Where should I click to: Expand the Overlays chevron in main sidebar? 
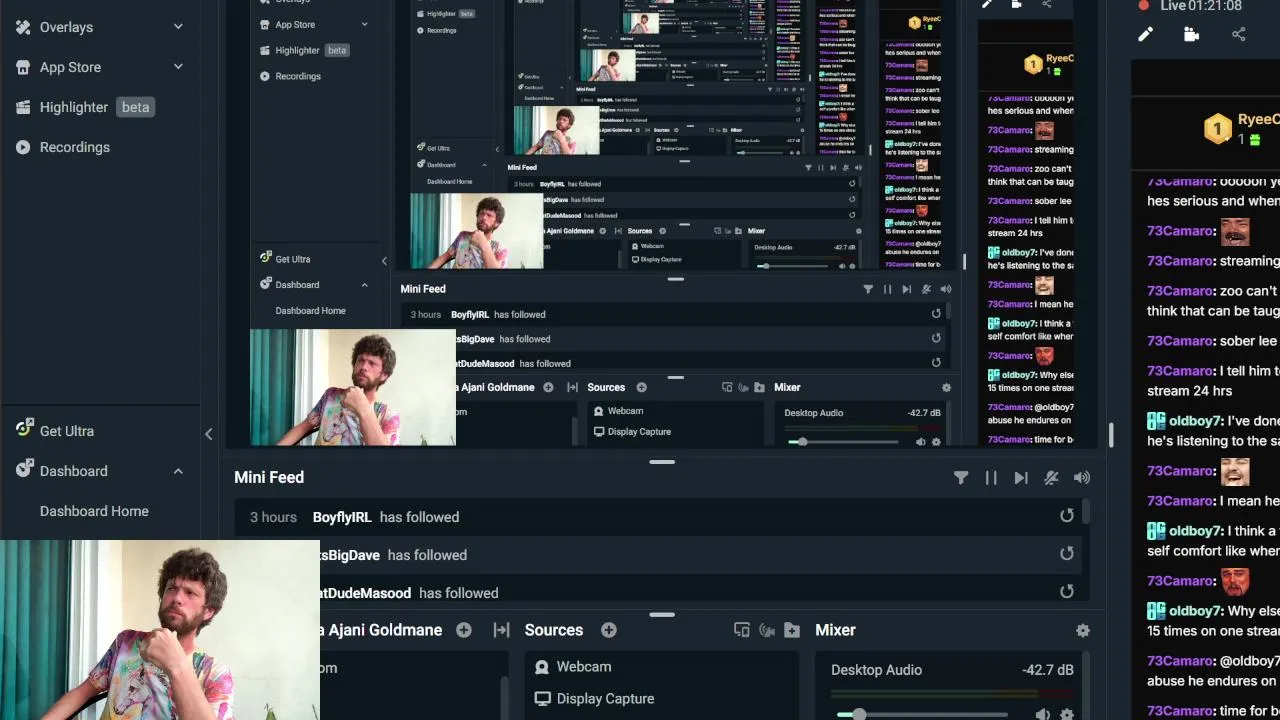tap(178, 27)
